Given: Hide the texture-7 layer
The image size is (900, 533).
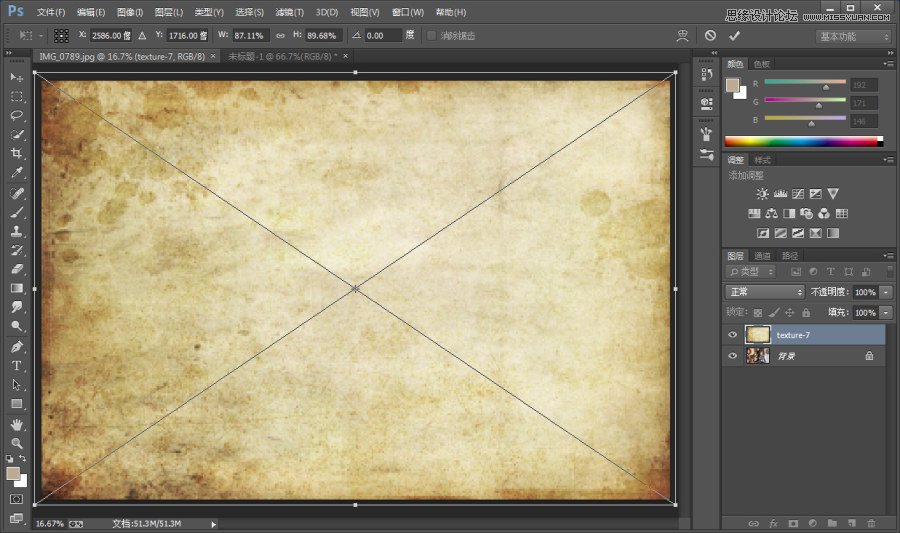Looking at the screenshot, I should click(732, 335).
